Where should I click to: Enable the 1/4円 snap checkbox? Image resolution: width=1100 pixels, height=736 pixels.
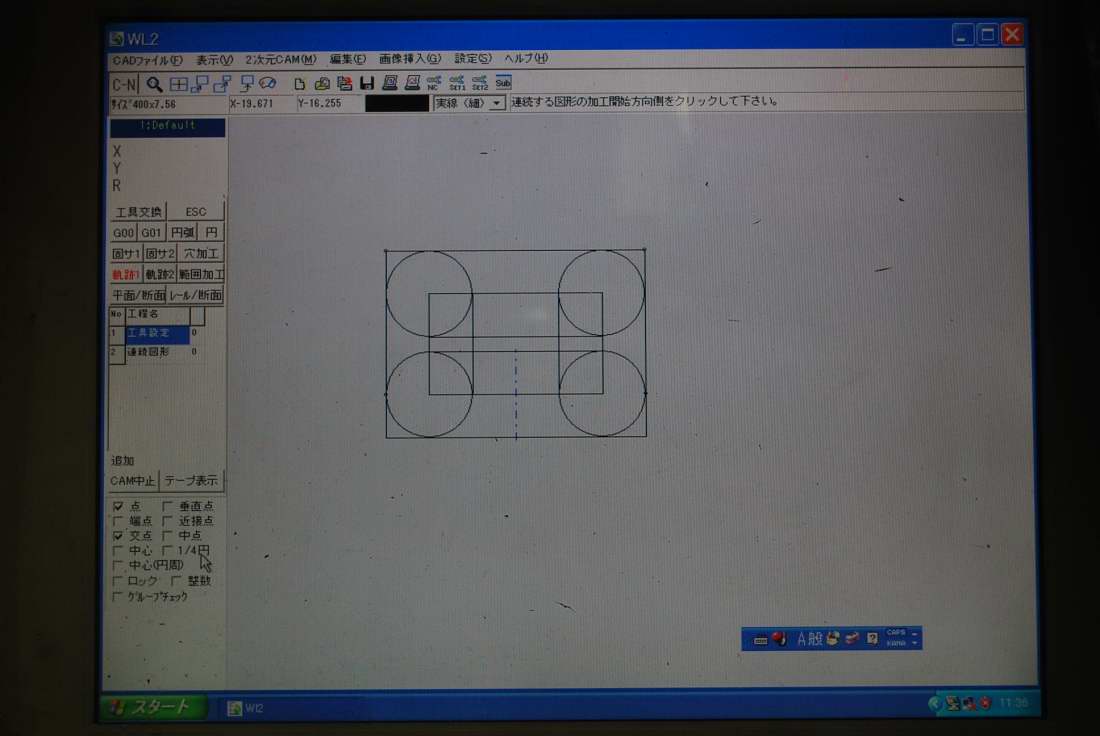pos(167,551)
